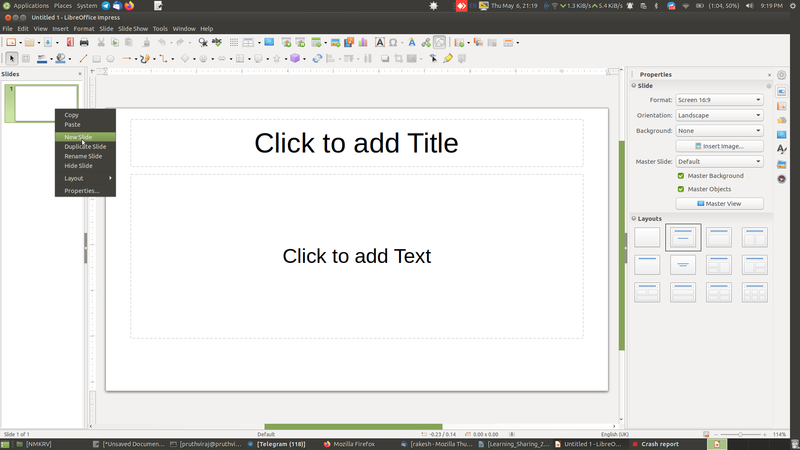Collapse the Layouts section expander
This screenshot has width=800, height=450.
pos(634,218)
